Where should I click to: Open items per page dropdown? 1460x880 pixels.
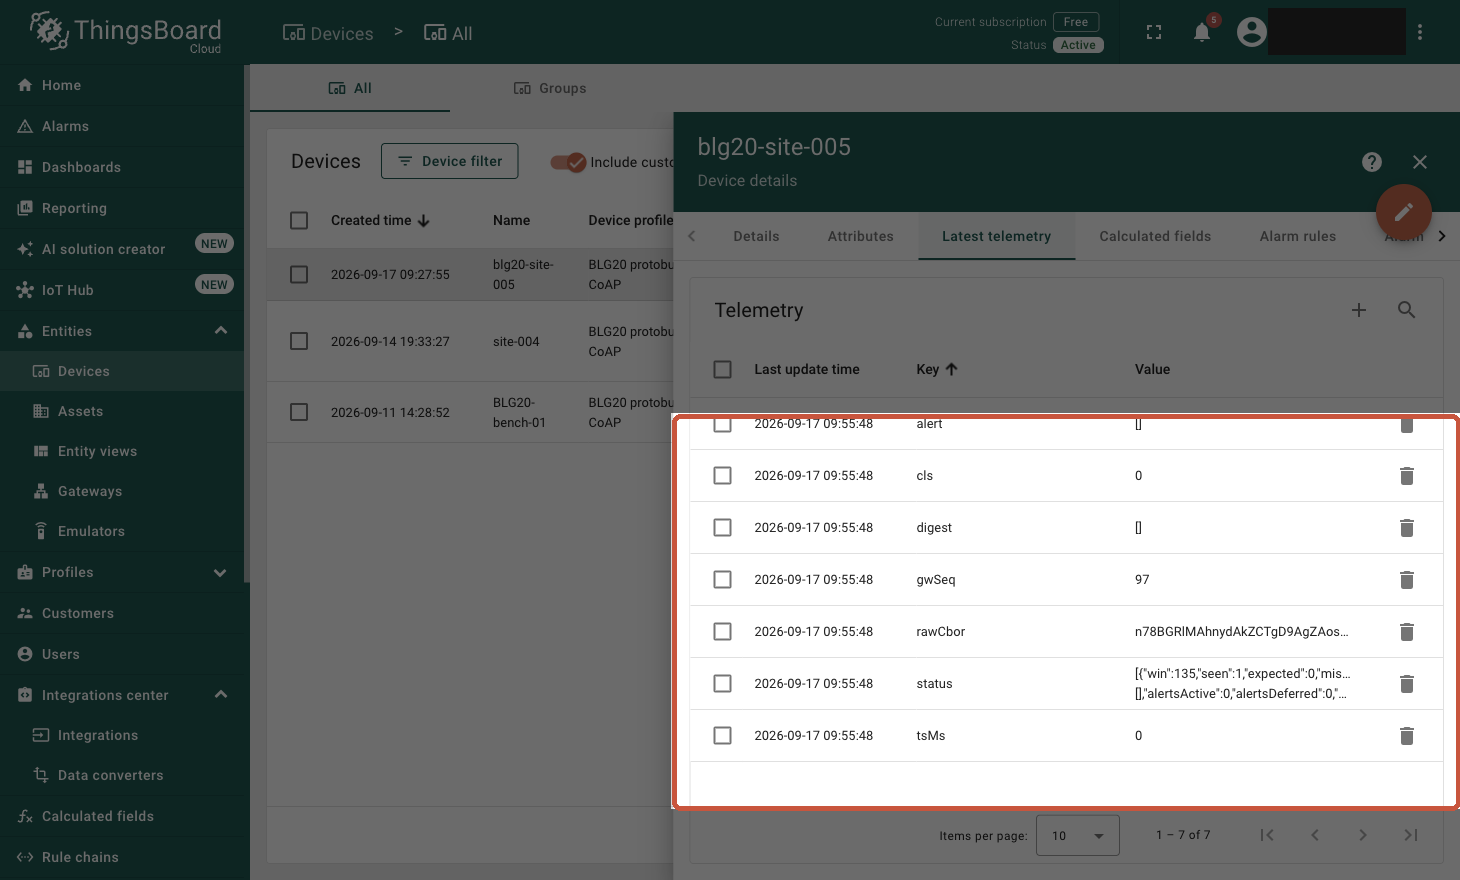[1078, 835]
